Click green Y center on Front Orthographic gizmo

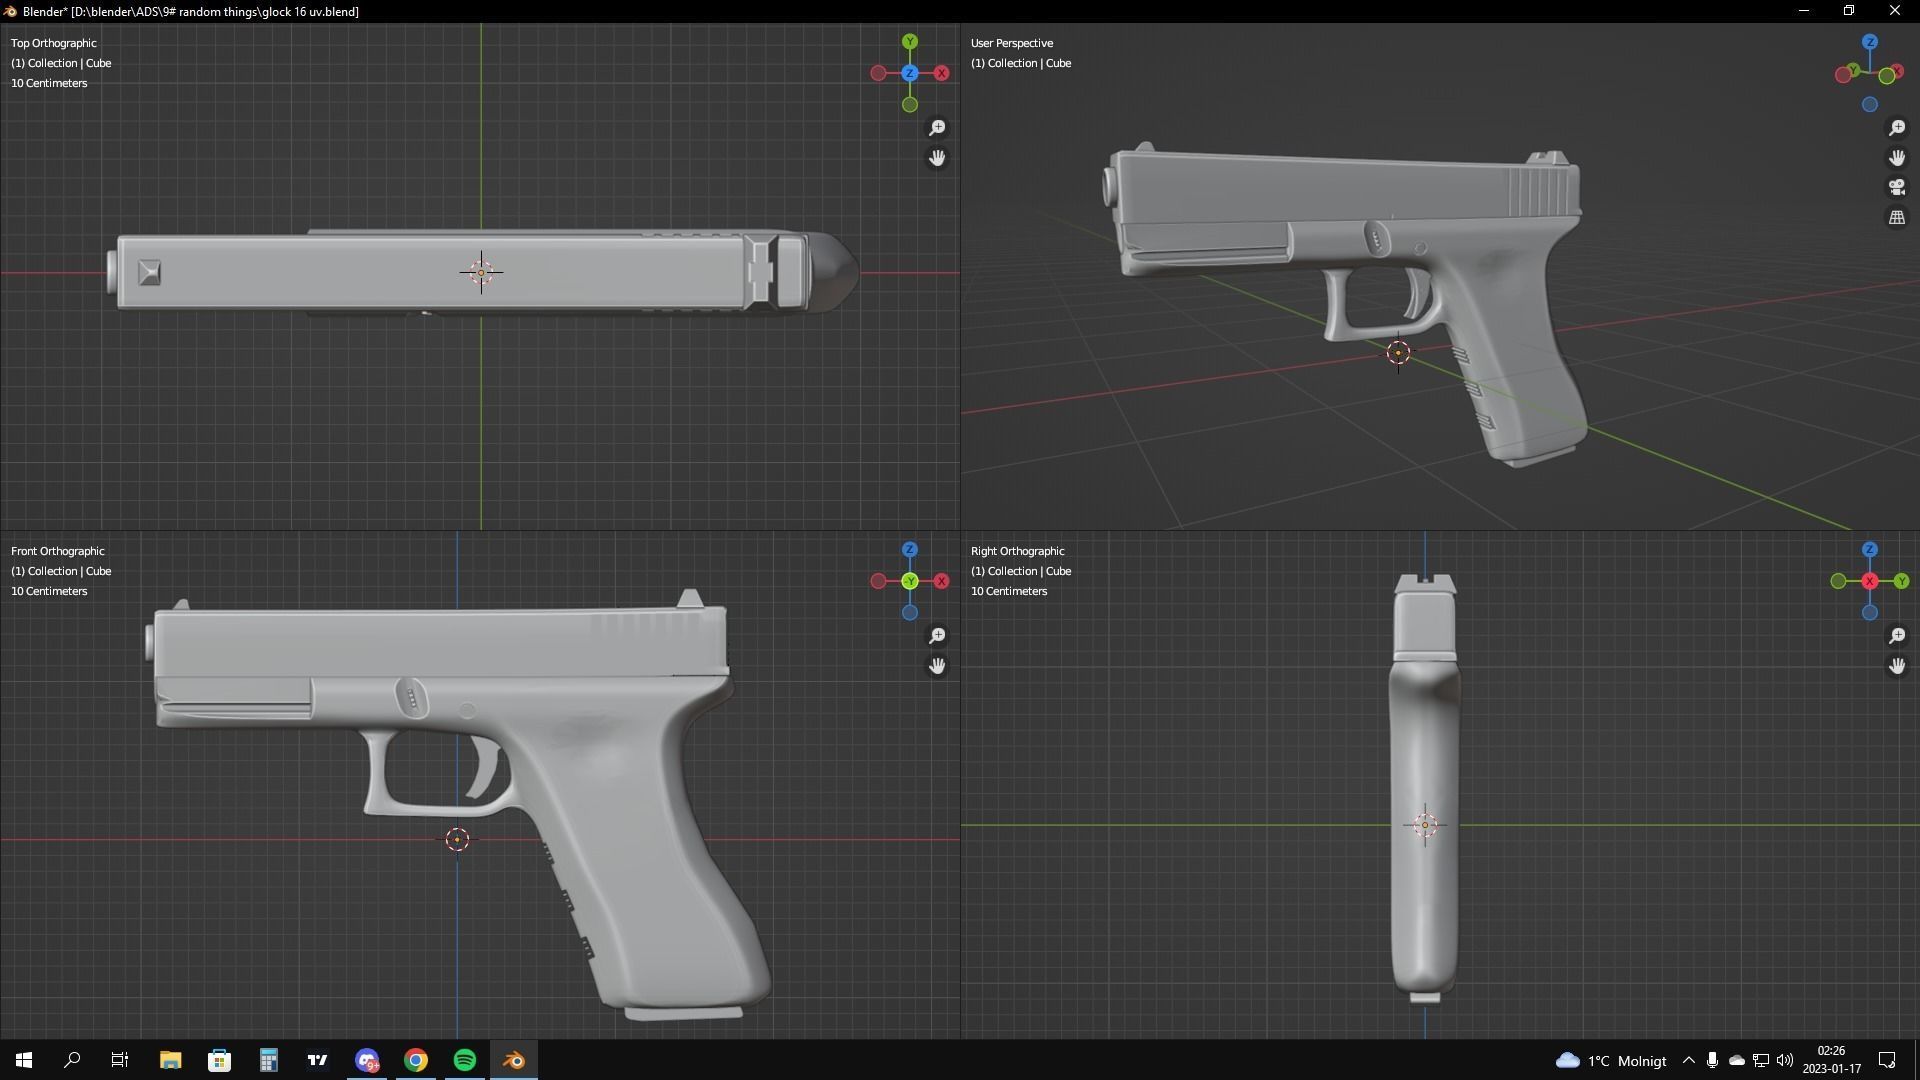click(x=910, y=581)
